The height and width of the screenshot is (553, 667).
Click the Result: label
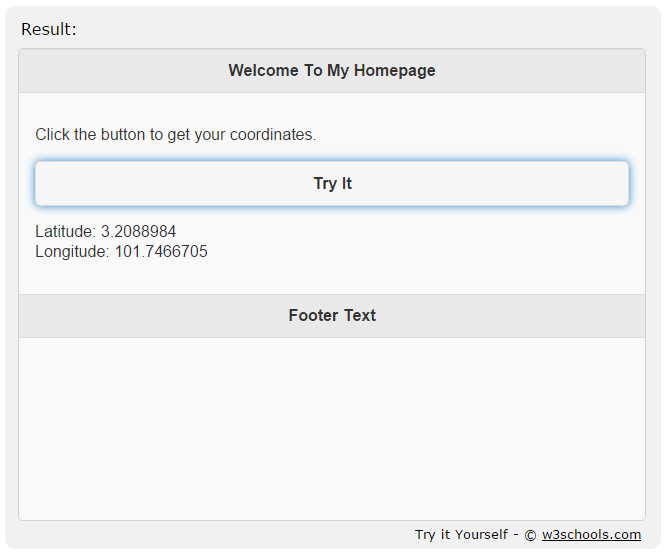click(48, 29)
